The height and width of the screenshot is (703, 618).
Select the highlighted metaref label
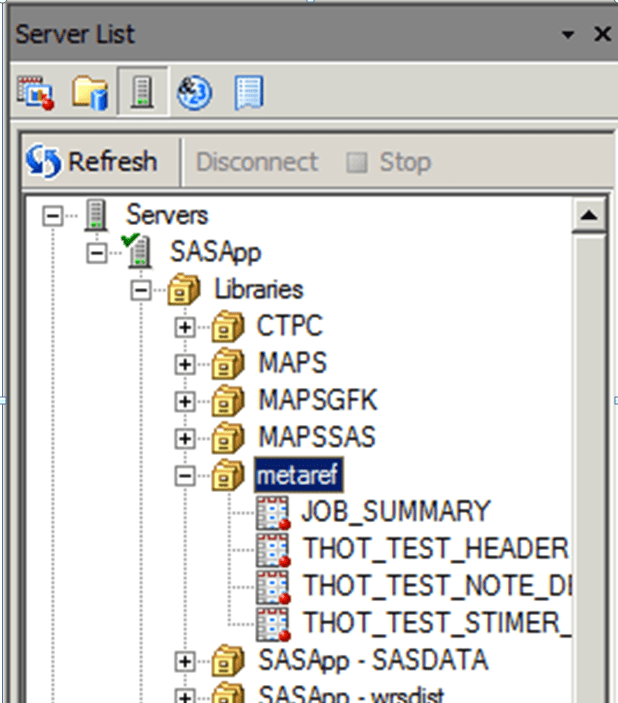(x=299, y=475)
